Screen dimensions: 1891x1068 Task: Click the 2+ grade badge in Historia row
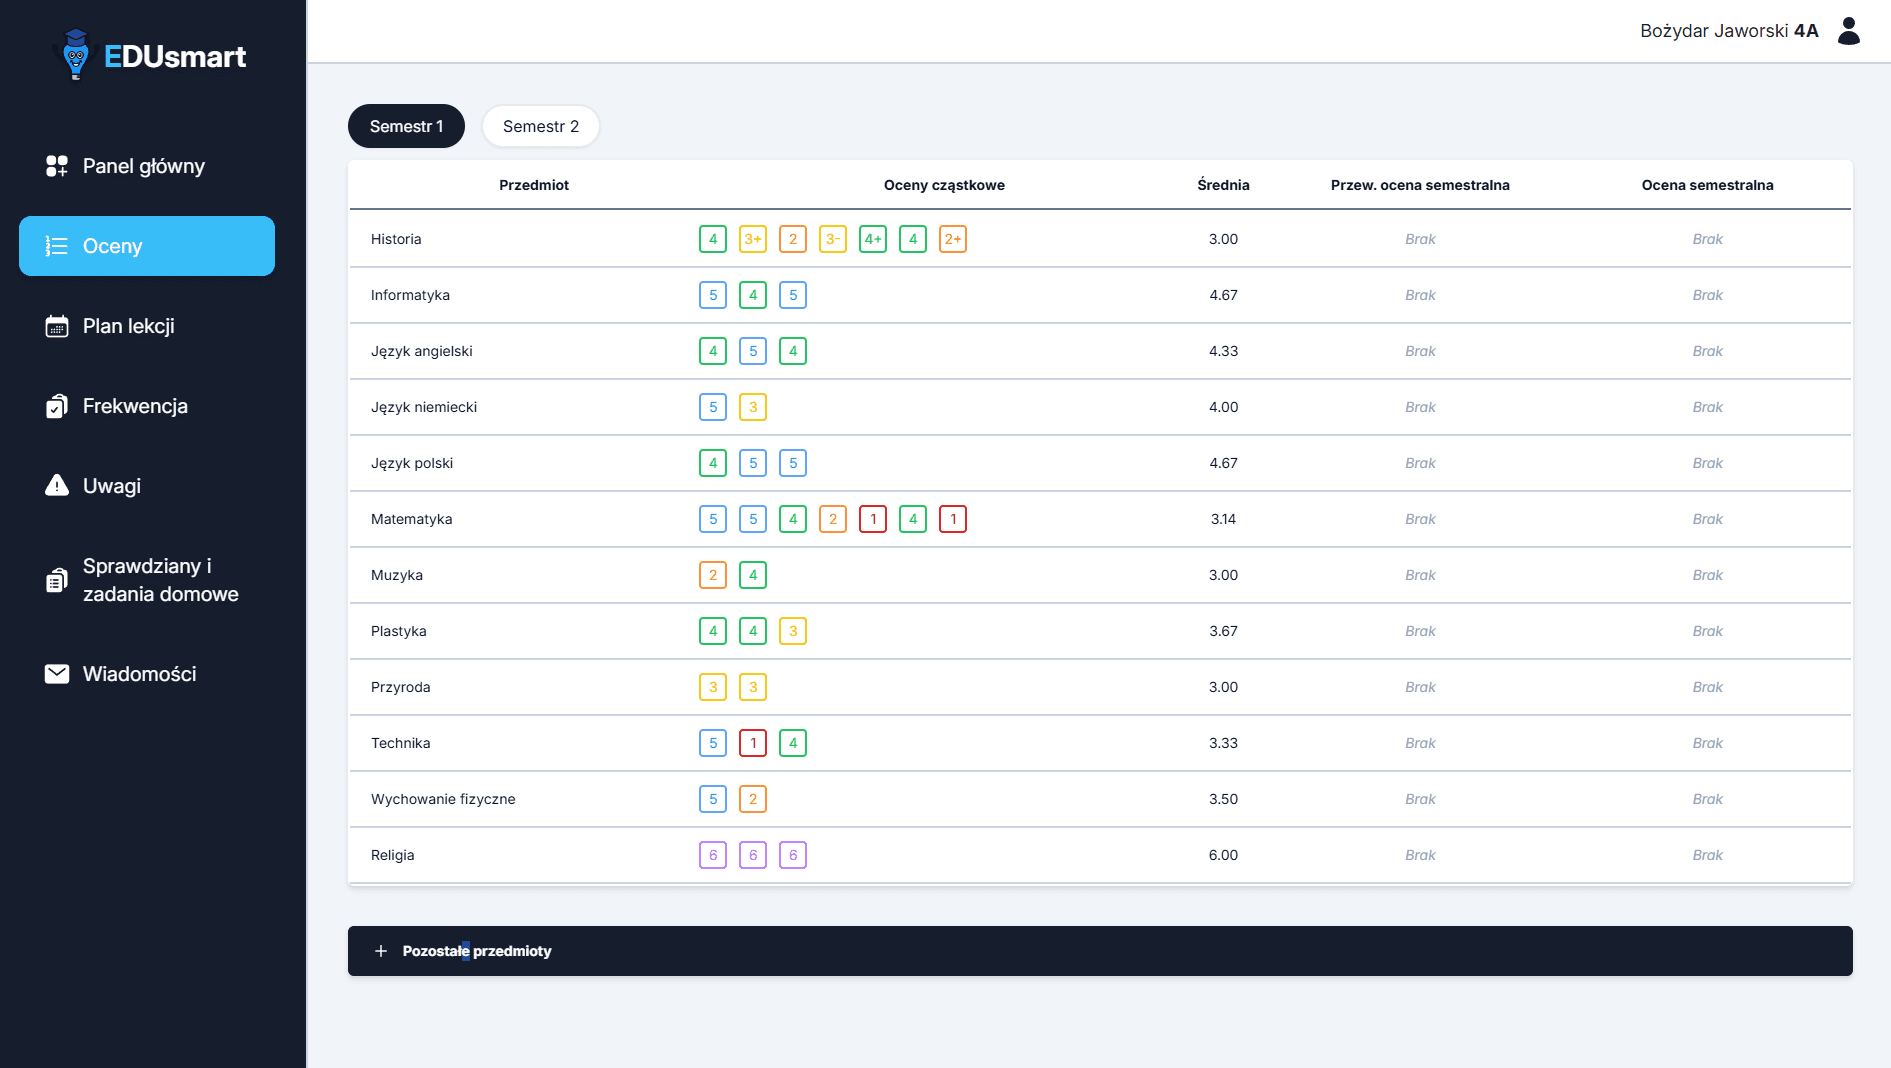click(x=953, y=239)
